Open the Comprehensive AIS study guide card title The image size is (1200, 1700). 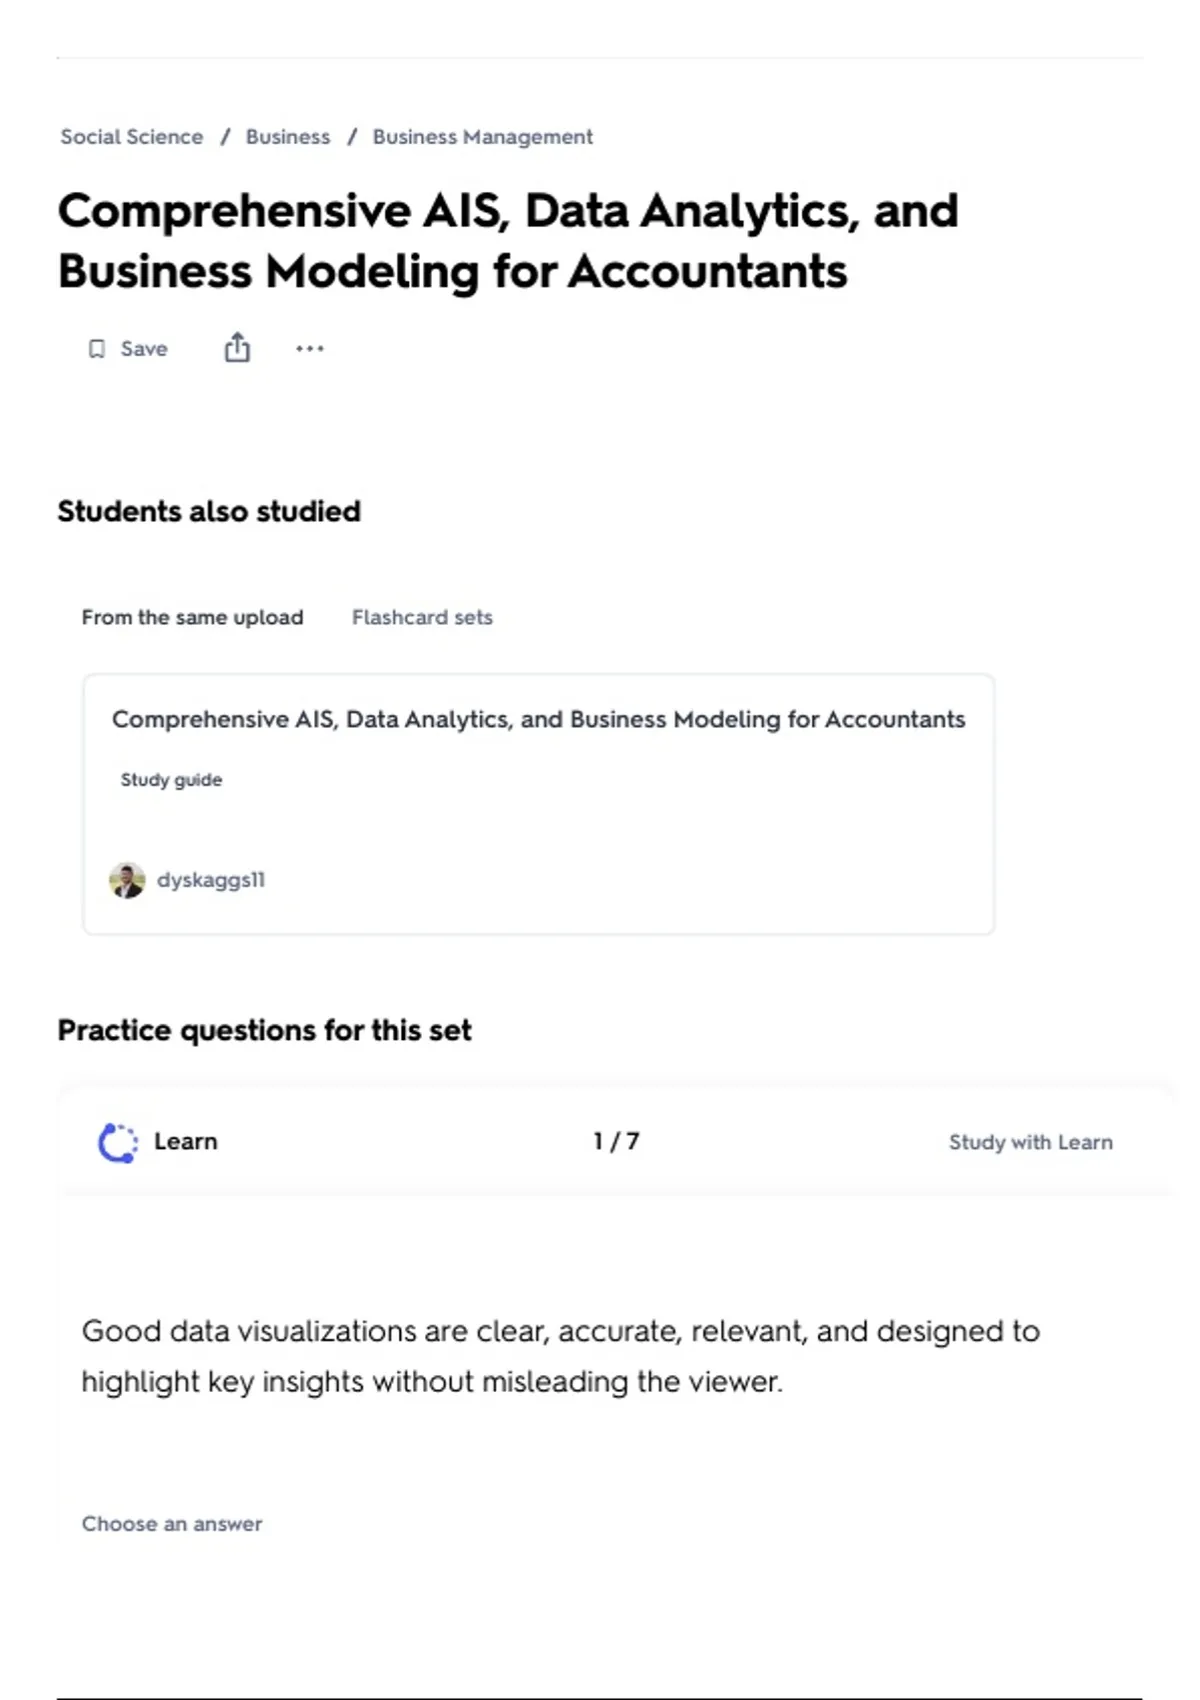click(x=538, y=720)
